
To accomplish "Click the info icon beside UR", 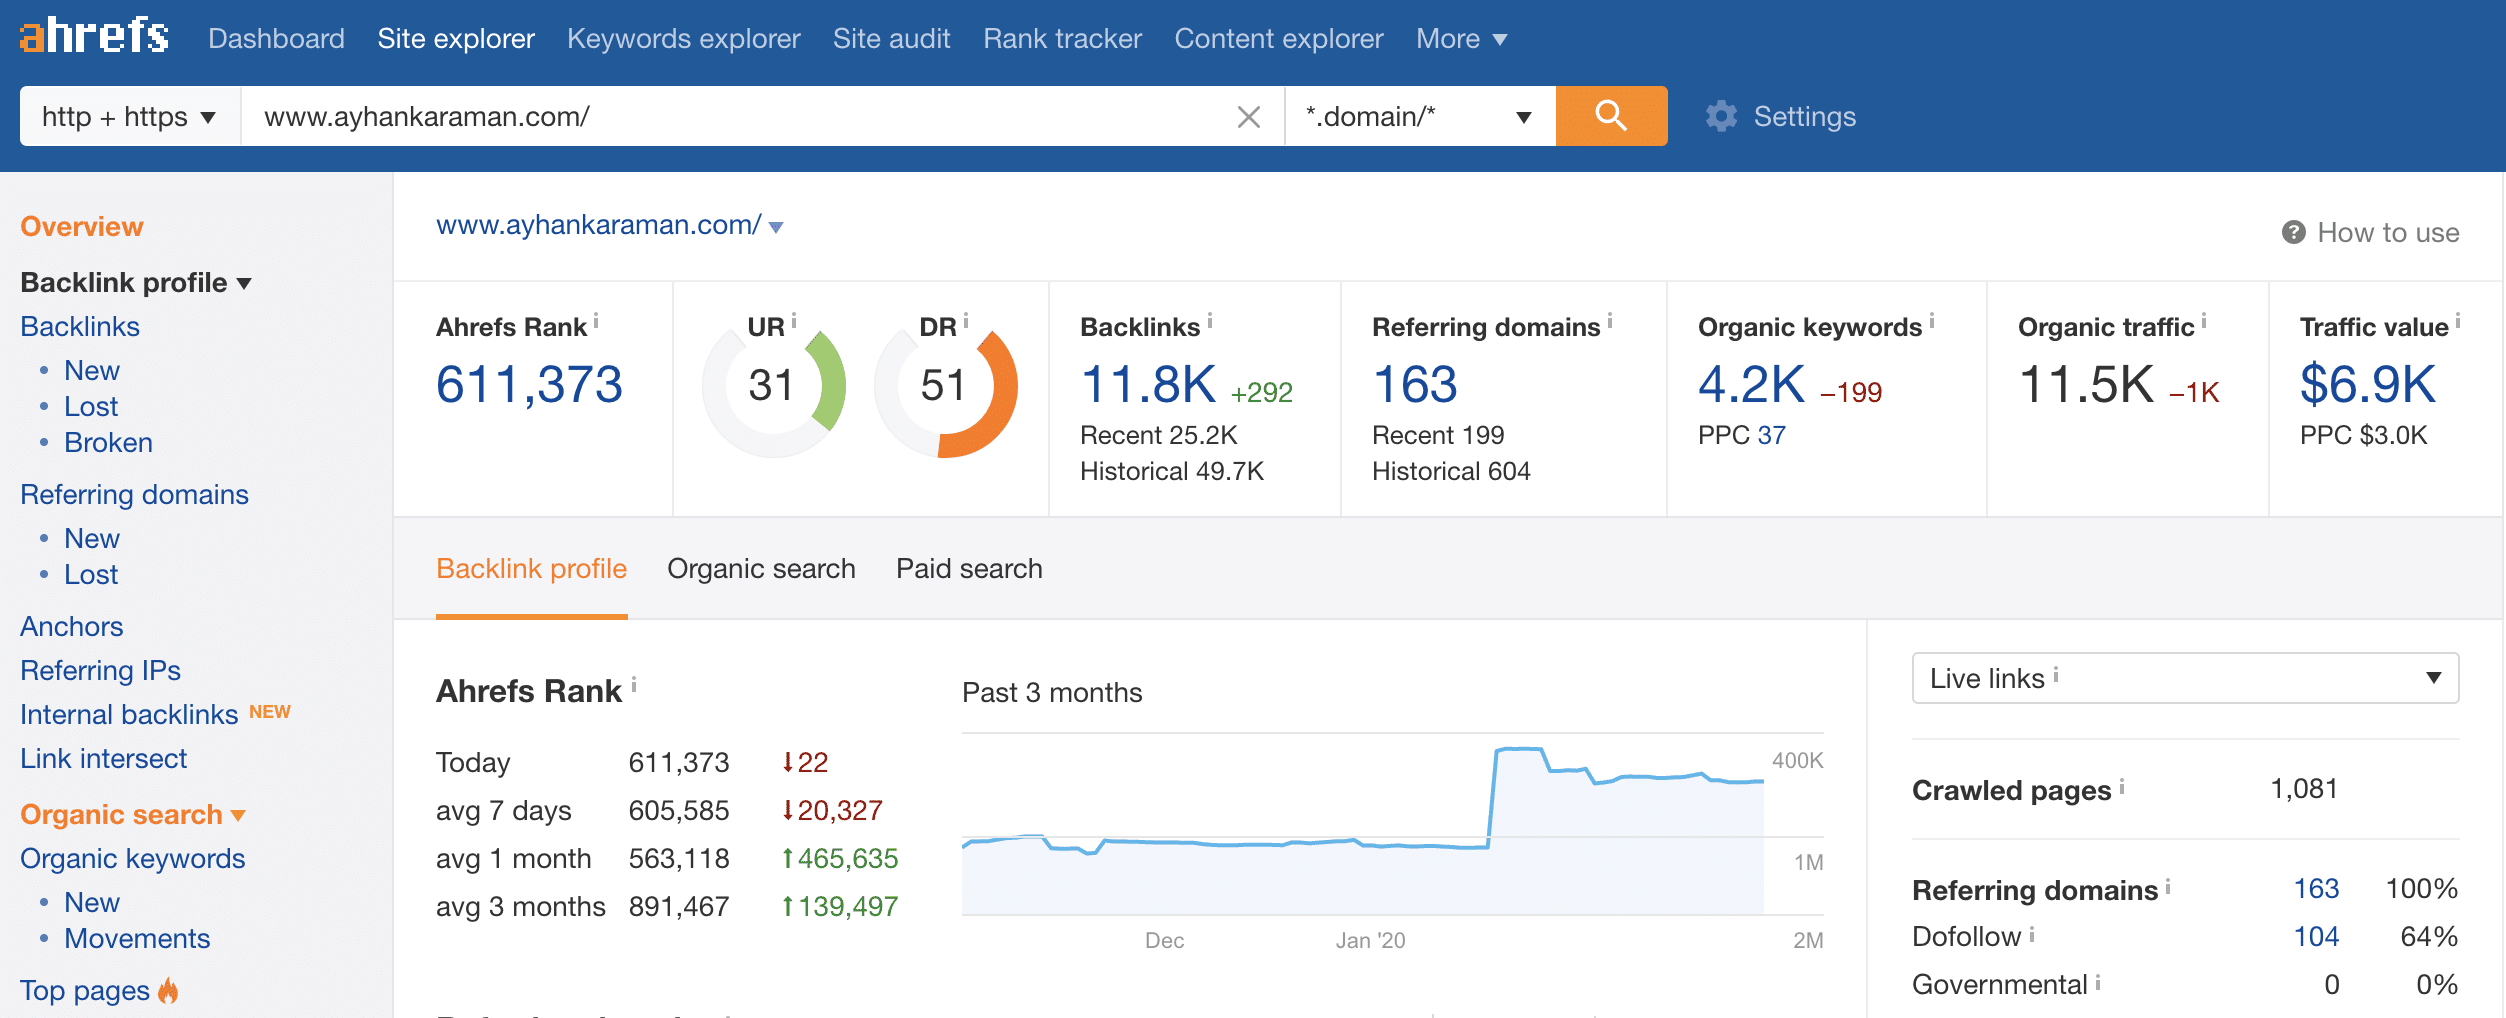I will tap(794, 321).
